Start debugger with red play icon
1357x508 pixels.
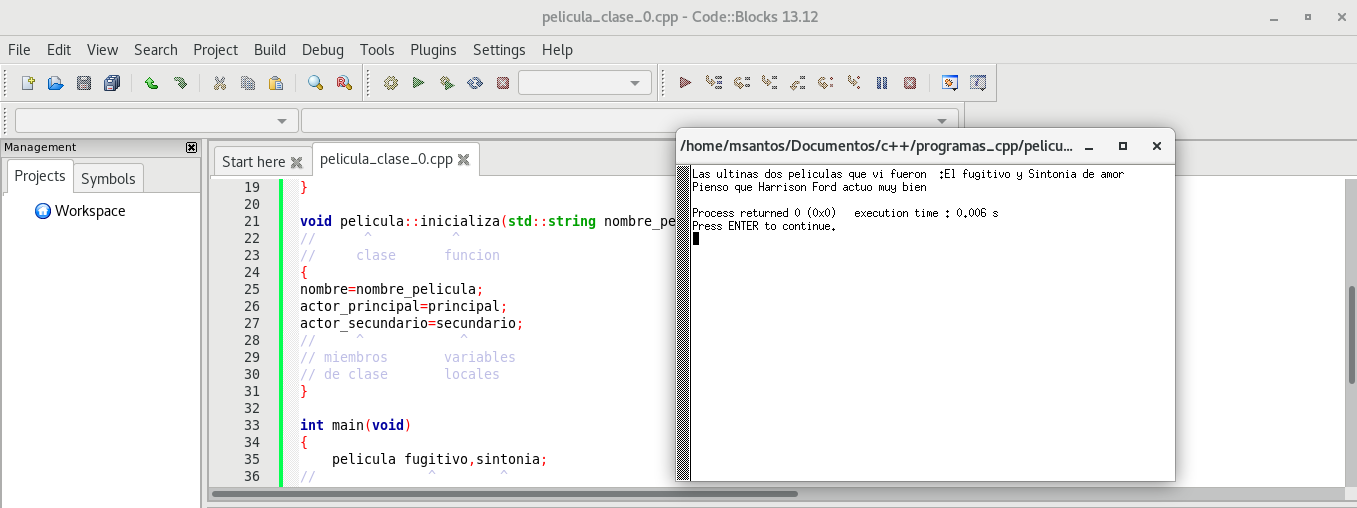tap(685, 83)
